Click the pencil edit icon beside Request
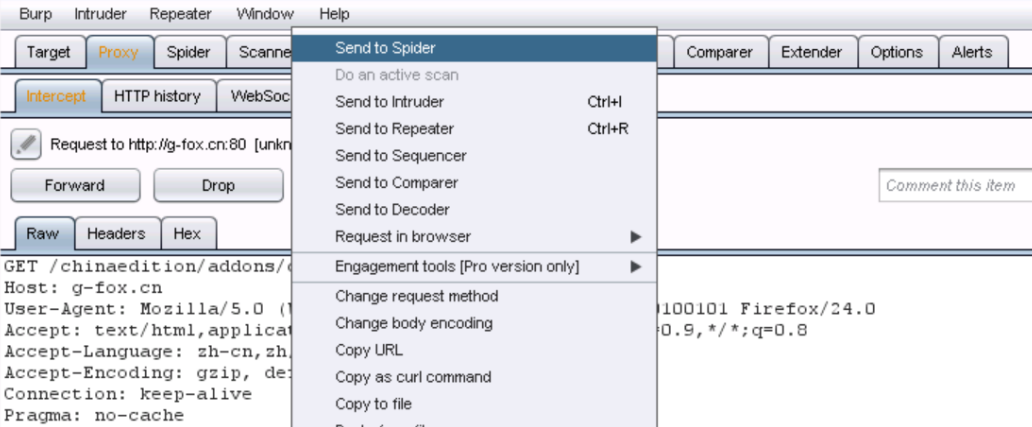Image resolution: width=1032 pixels, height=427 pixels. [26, 144]
